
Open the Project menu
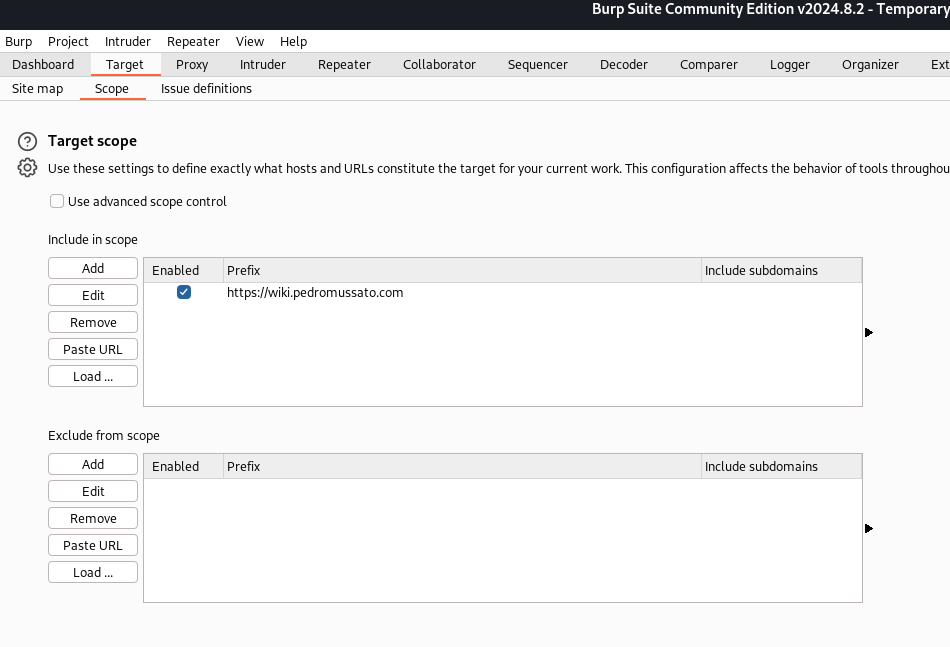tap(68, 42)
